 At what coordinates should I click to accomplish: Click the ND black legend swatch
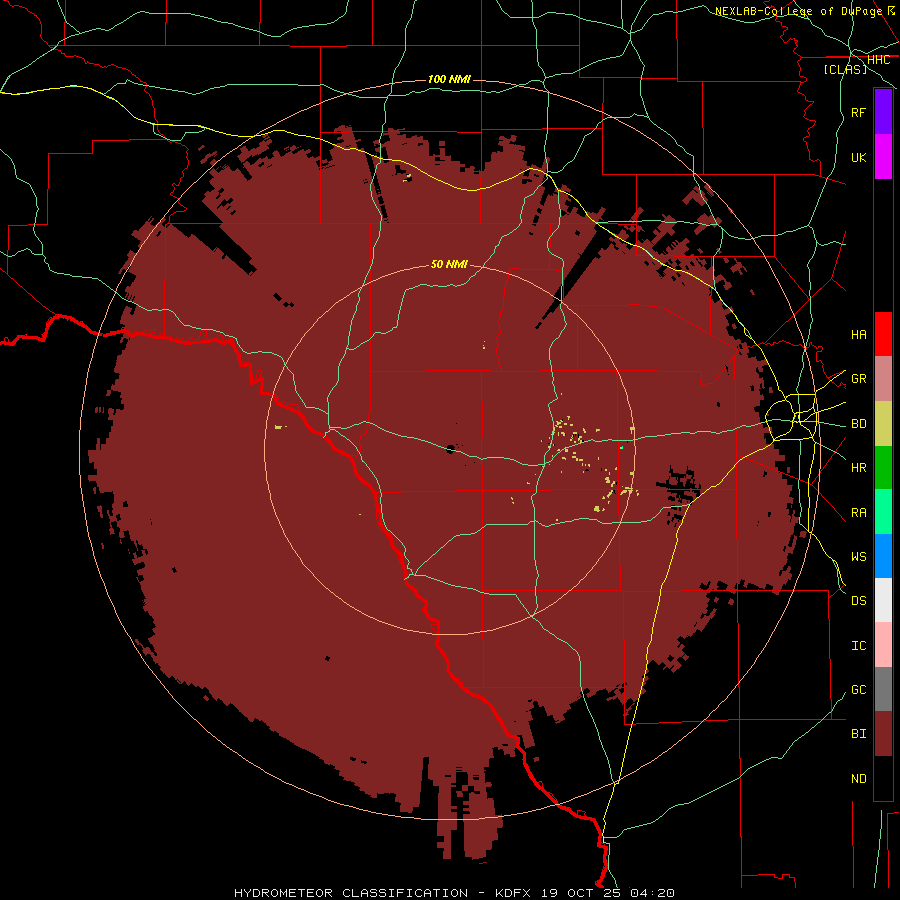click(x=883, y=778)
